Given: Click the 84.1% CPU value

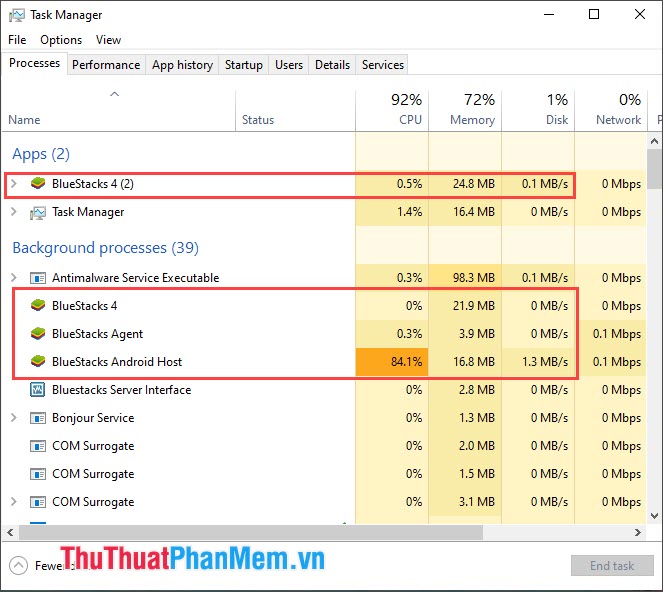Looking at the screenshot, I should 392,362.
